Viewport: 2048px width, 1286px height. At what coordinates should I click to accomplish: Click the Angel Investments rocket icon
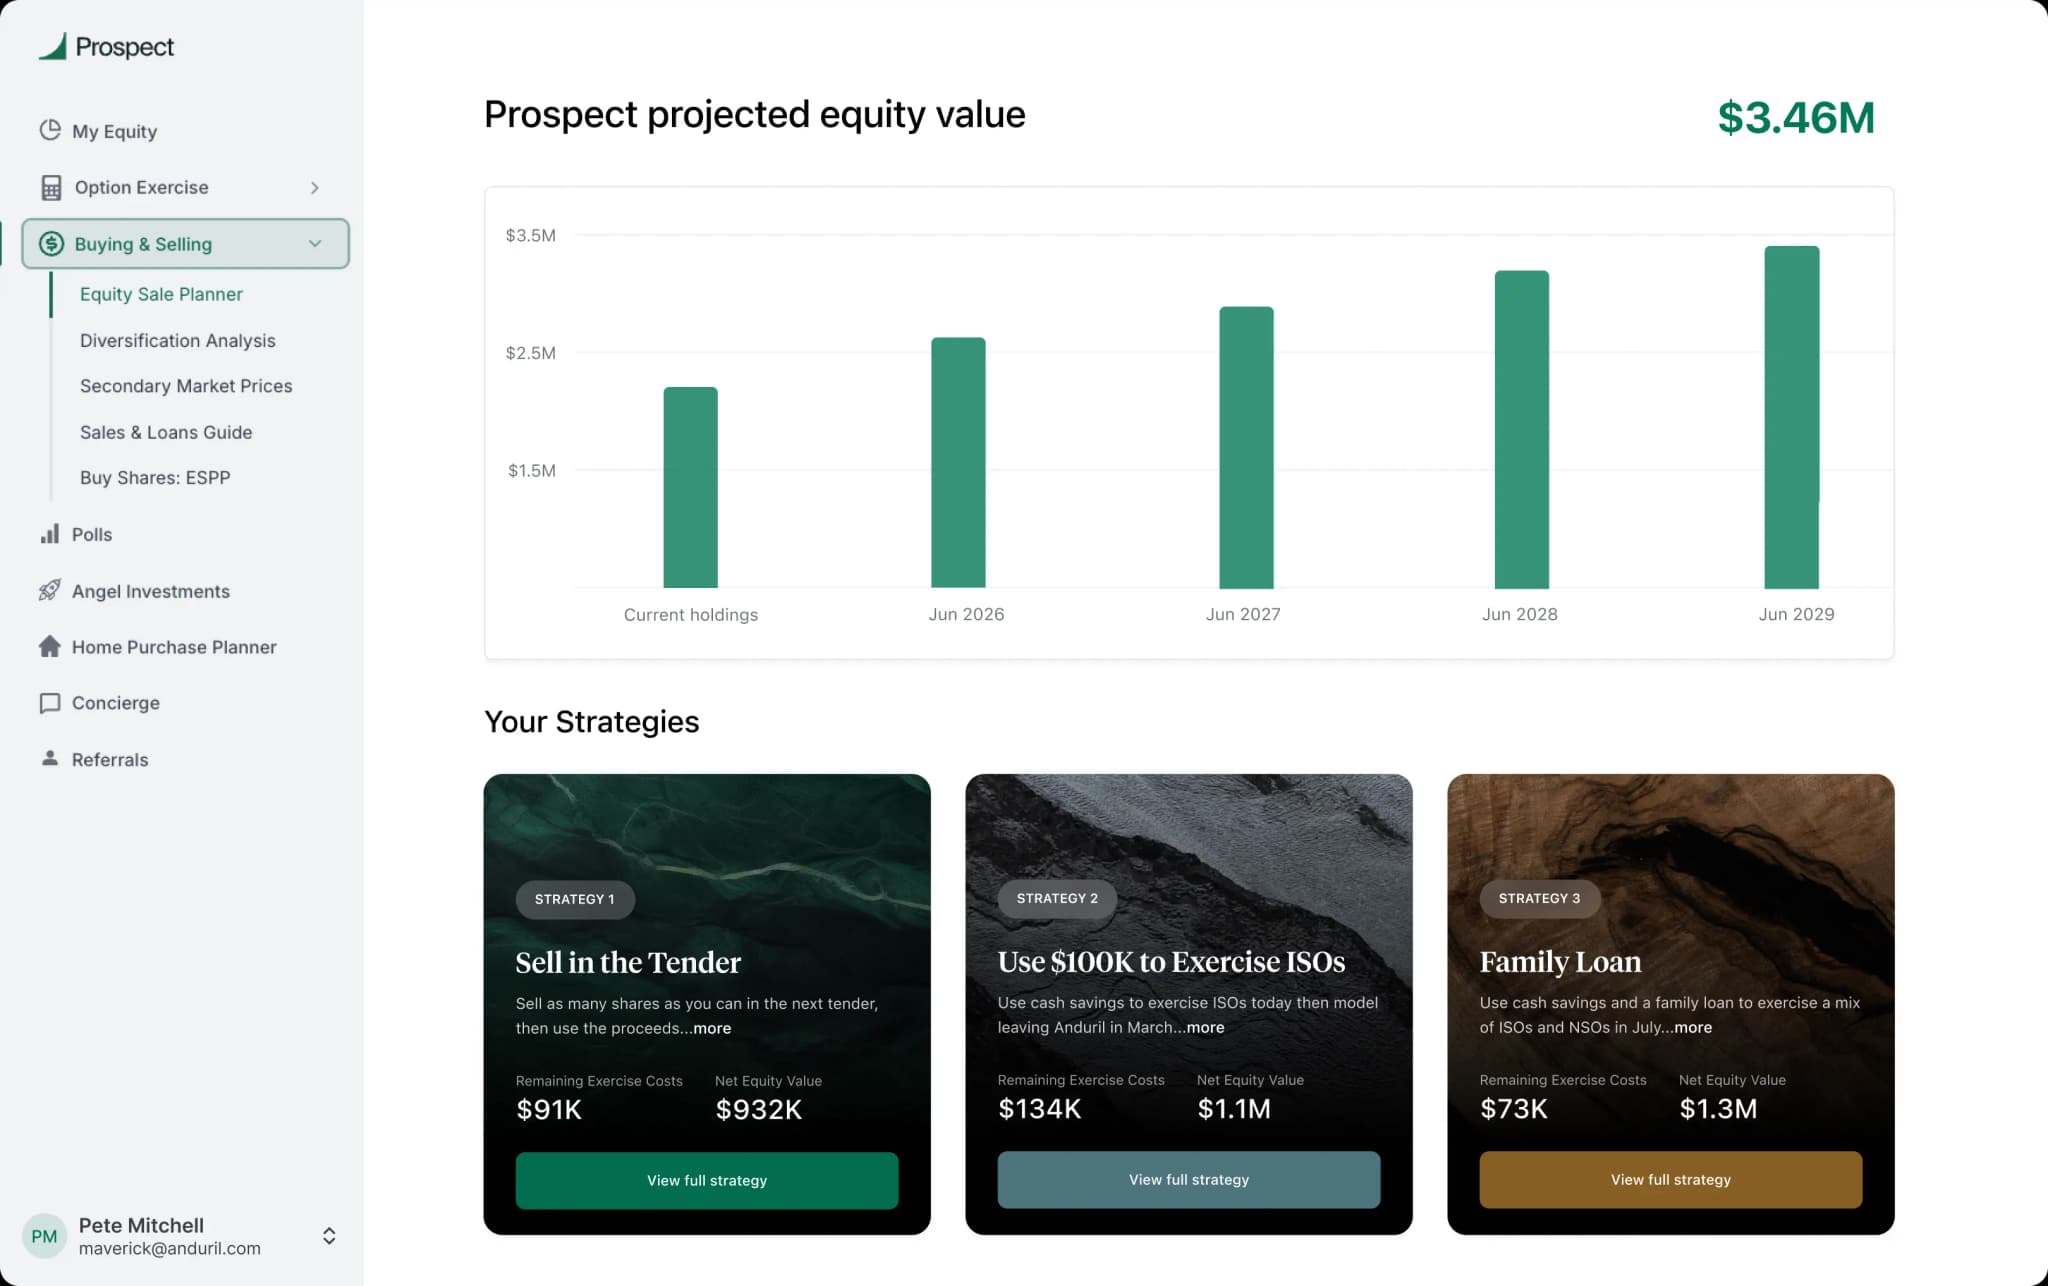pyautogui.click(x=50, y=591)
